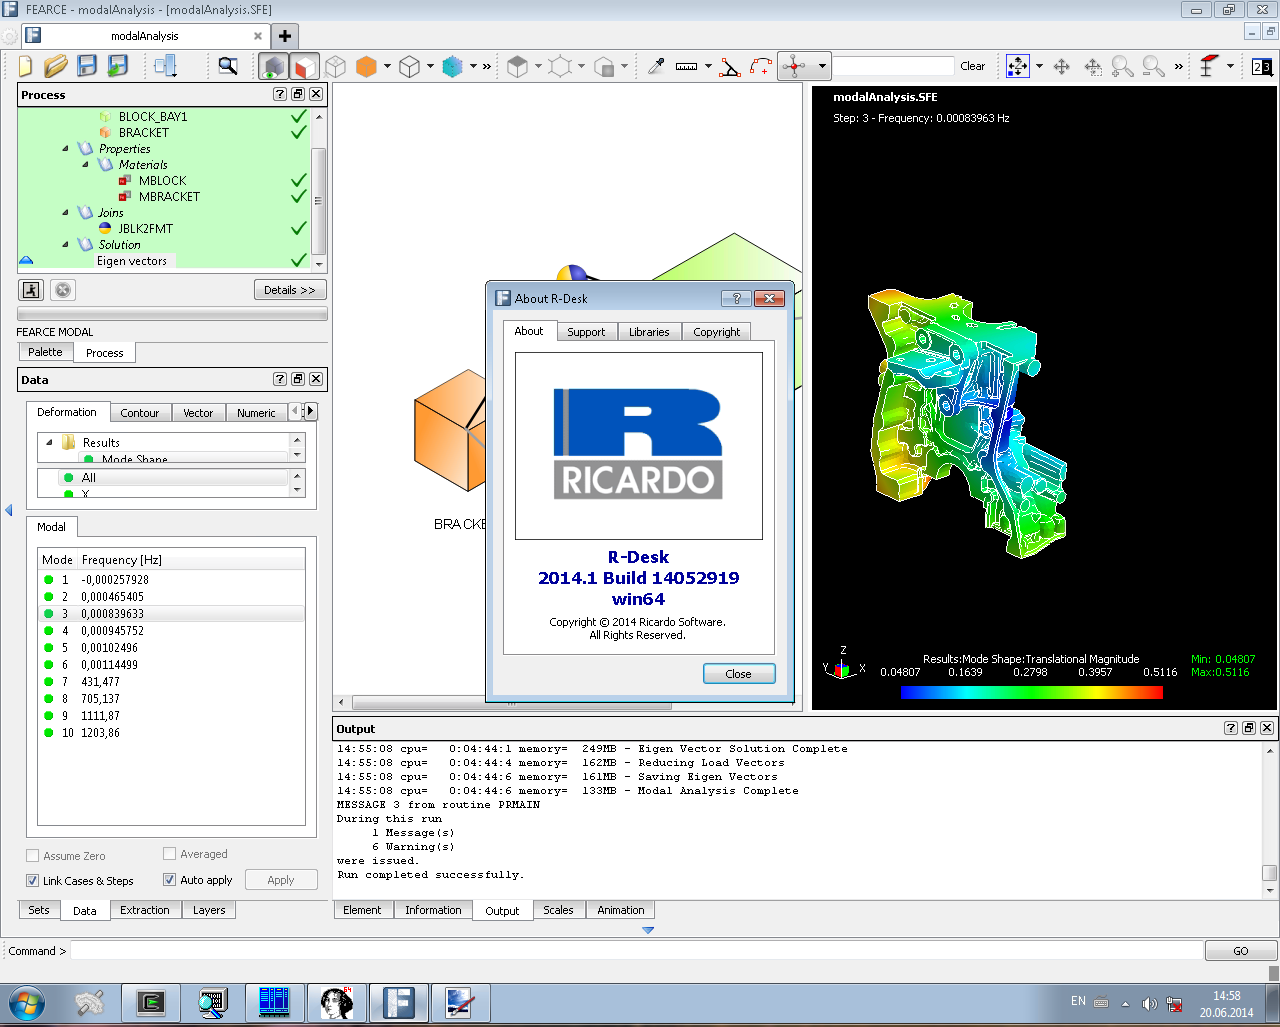Select the angle measurement tool

click(730, 66)
